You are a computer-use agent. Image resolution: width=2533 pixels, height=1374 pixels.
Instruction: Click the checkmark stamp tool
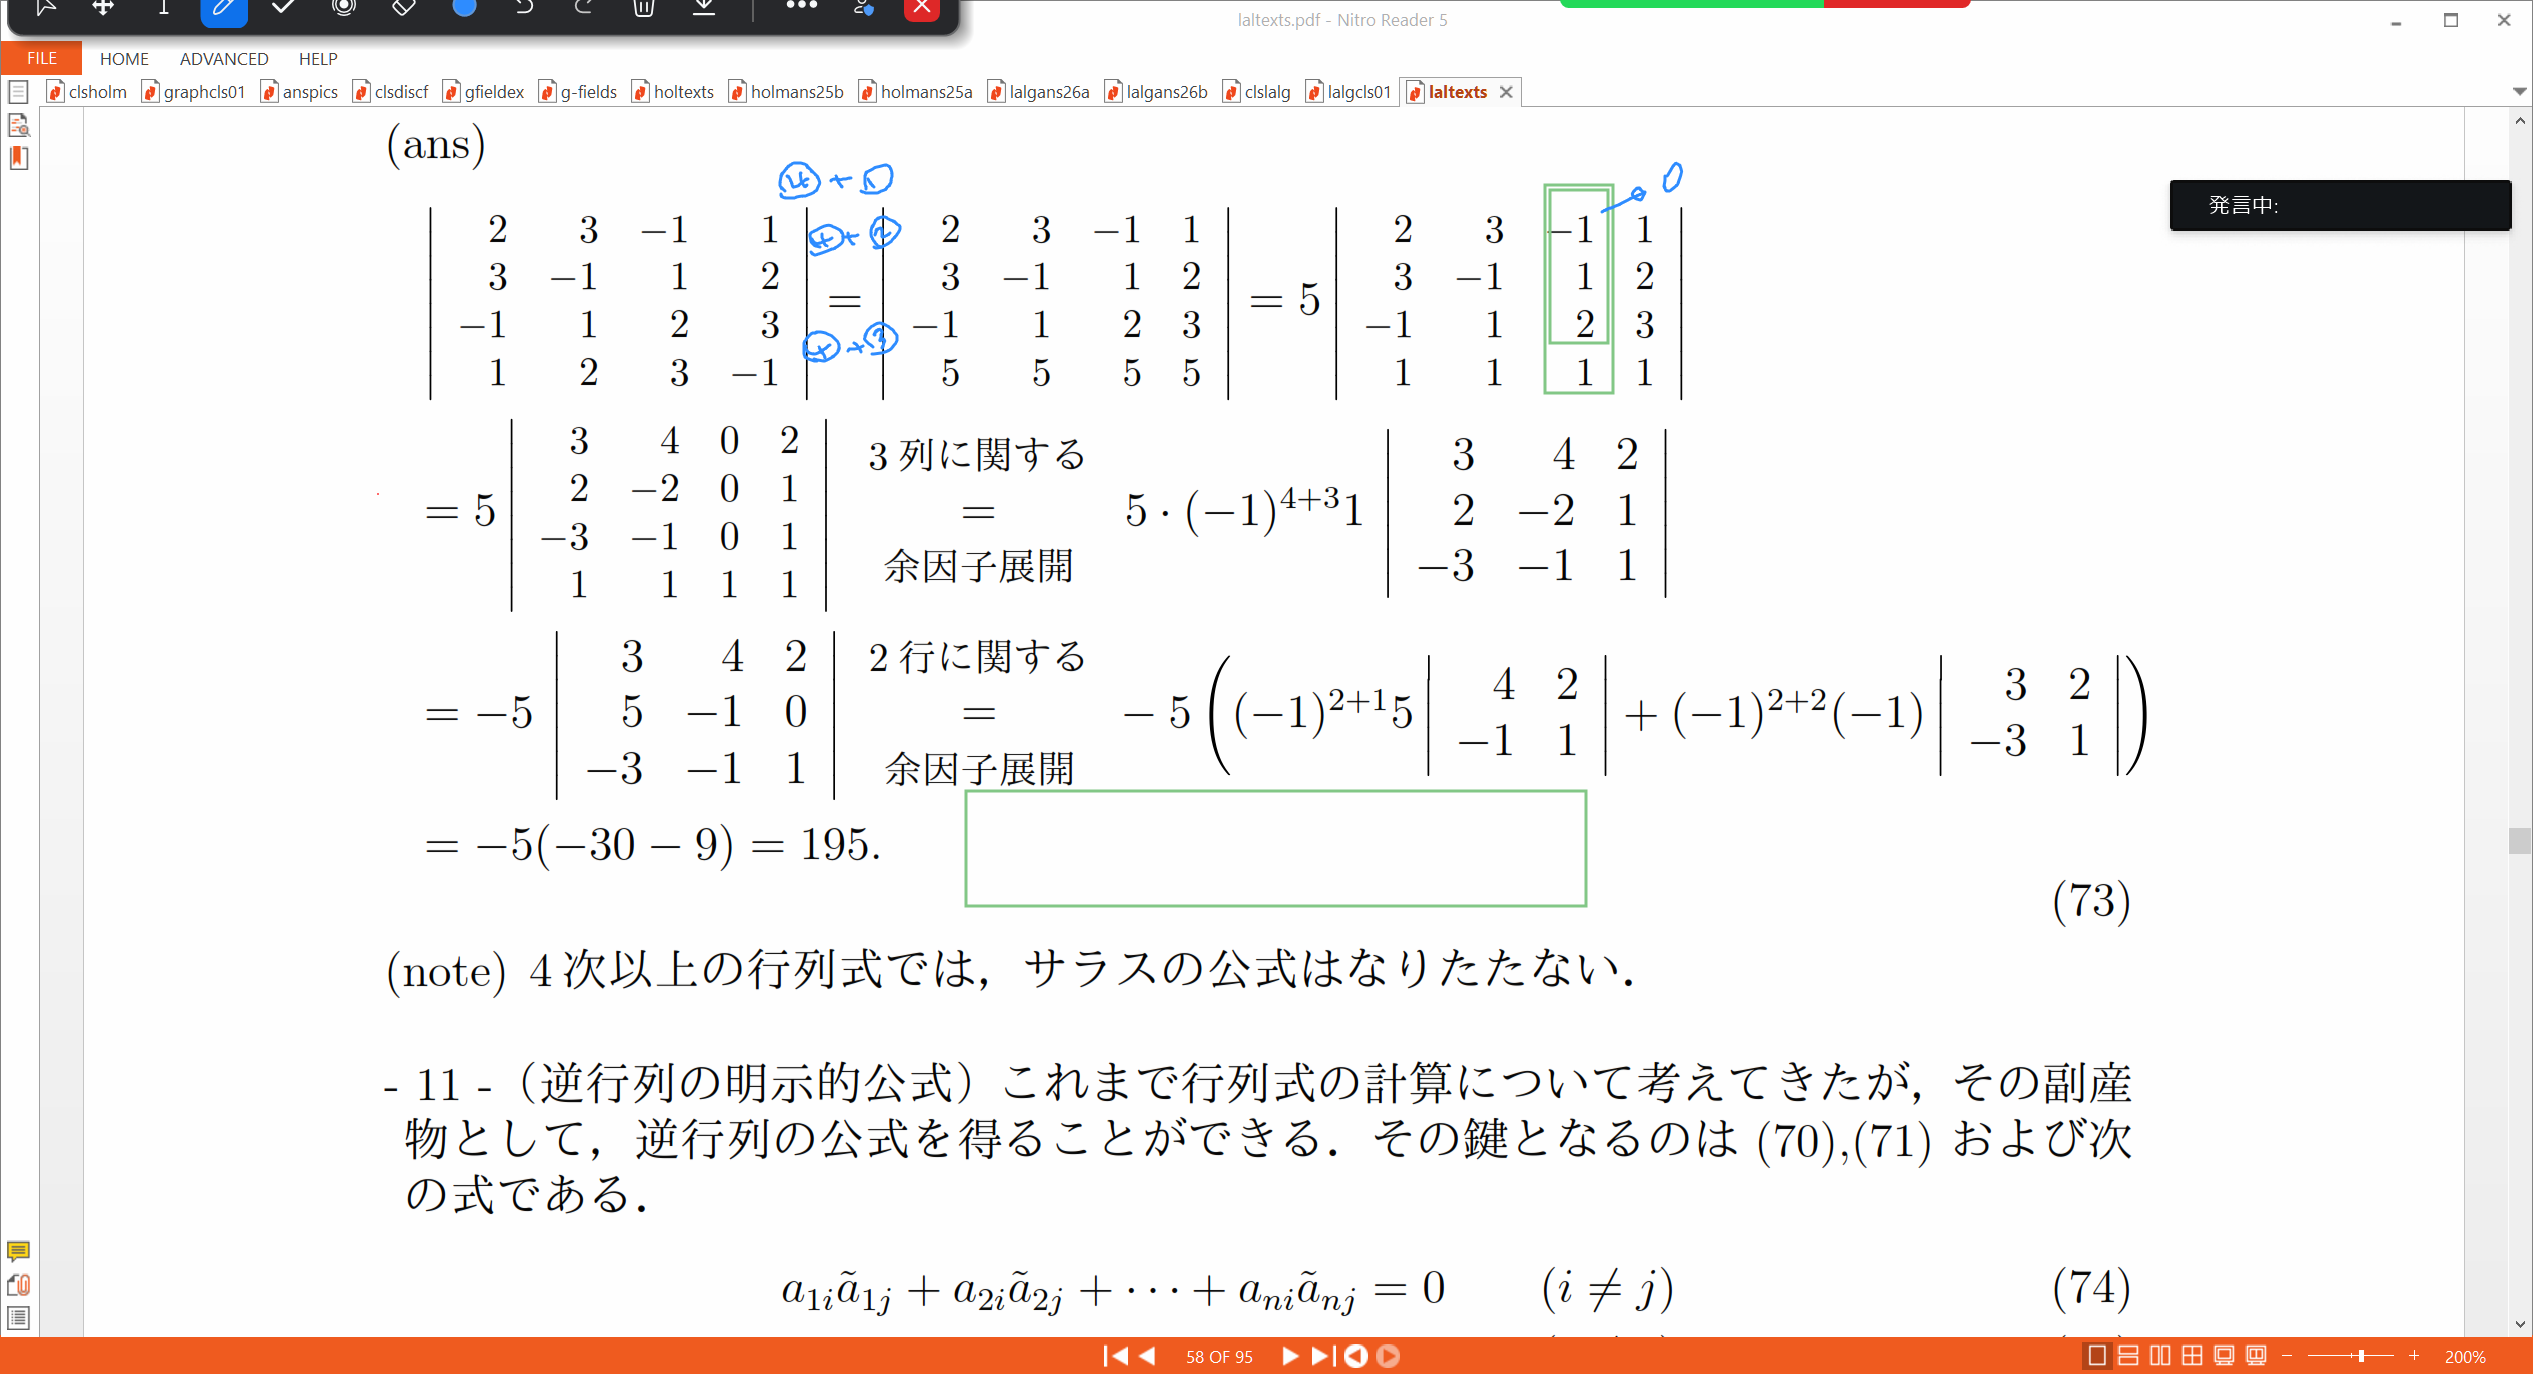(x=283, y=8)
